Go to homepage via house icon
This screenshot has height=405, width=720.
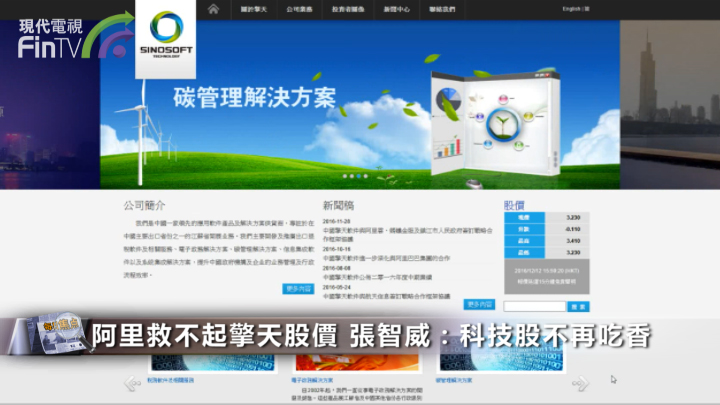click(213, 9)
